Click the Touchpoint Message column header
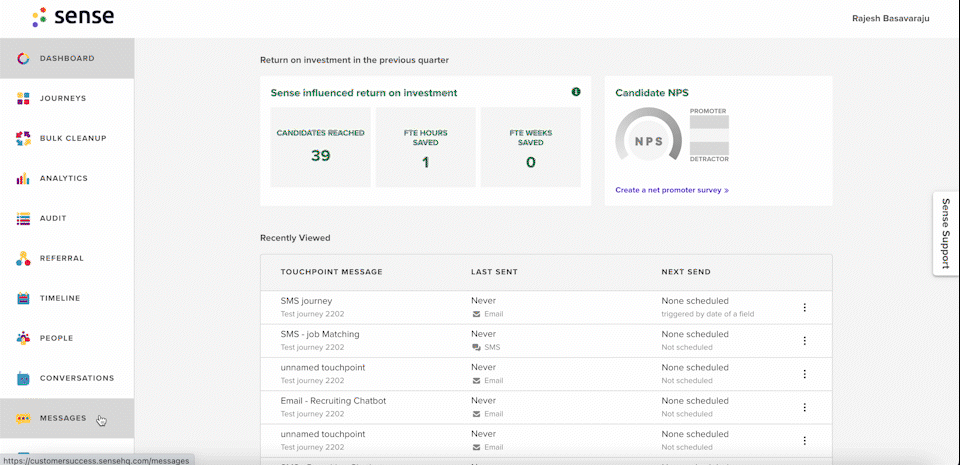This screenshot has width=960, height=465. (x=331, y=272)
